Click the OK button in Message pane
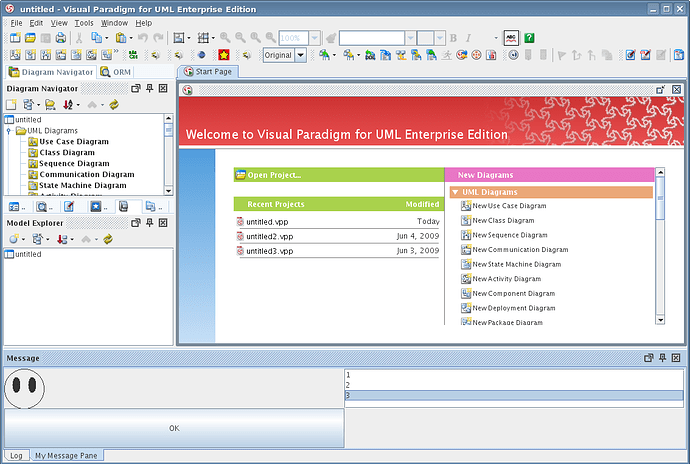 (174, 428)
